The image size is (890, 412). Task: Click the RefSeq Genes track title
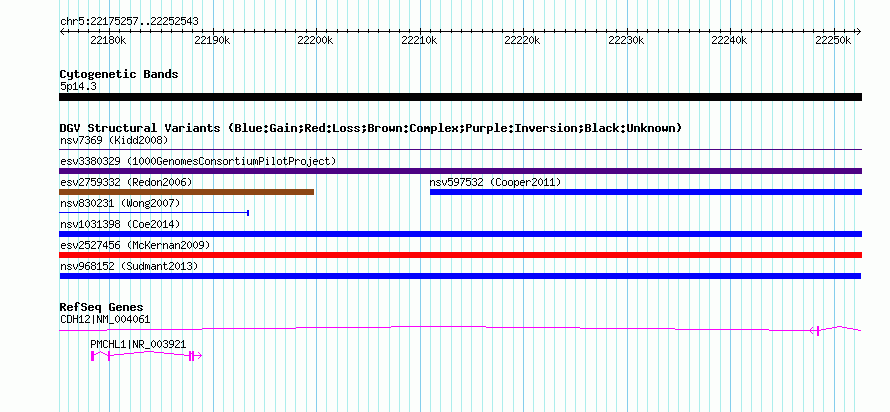102,308
